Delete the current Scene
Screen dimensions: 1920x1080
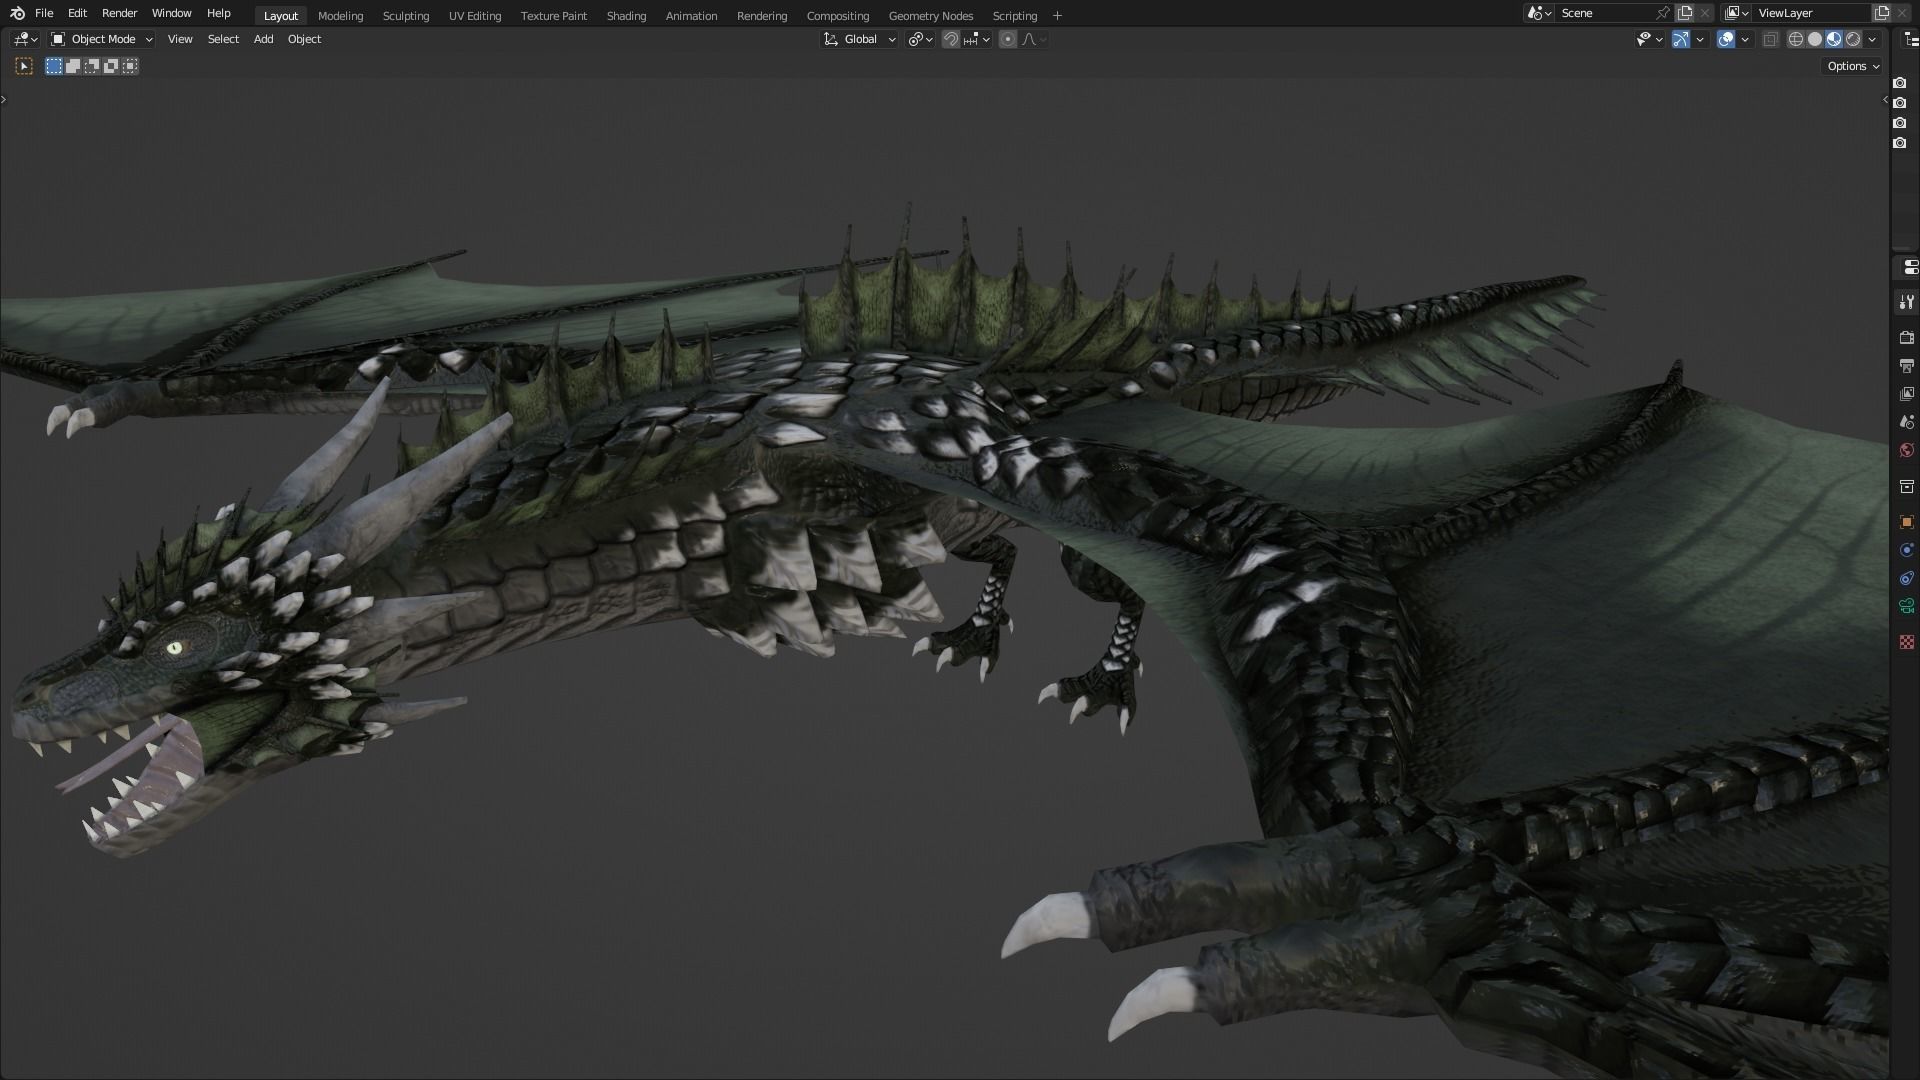[x=1705, y=13]
